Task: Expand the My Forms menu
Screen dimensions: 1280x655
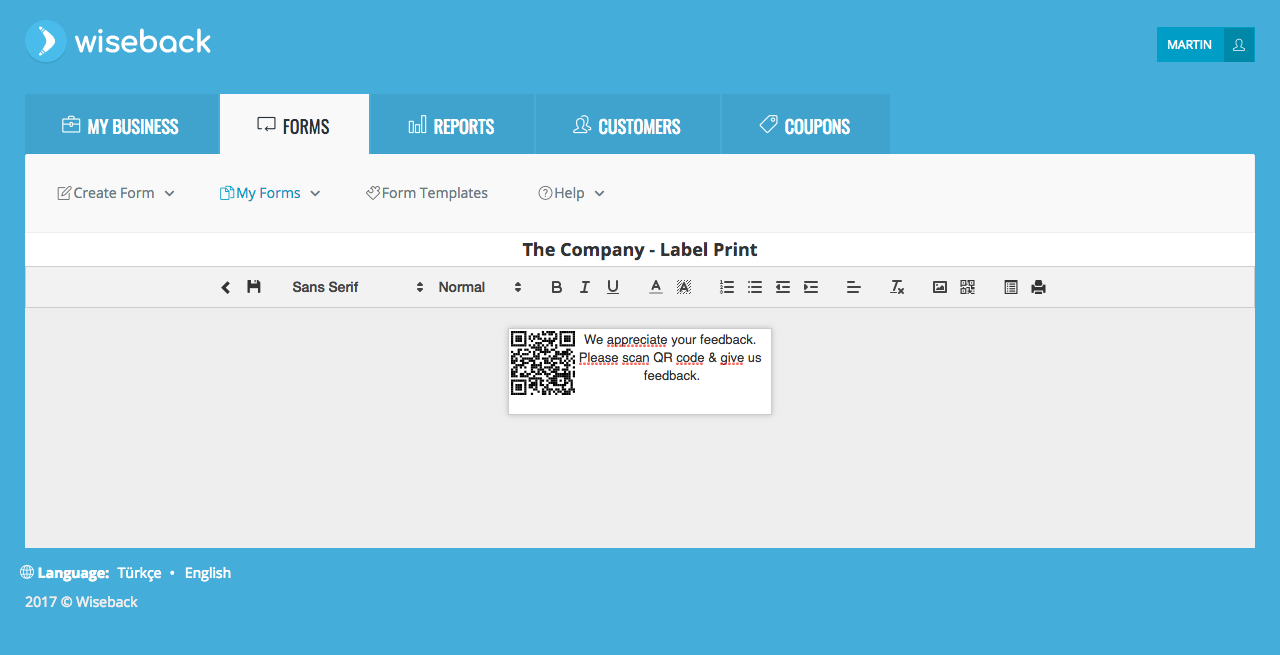Action: [x=270, y=193]
